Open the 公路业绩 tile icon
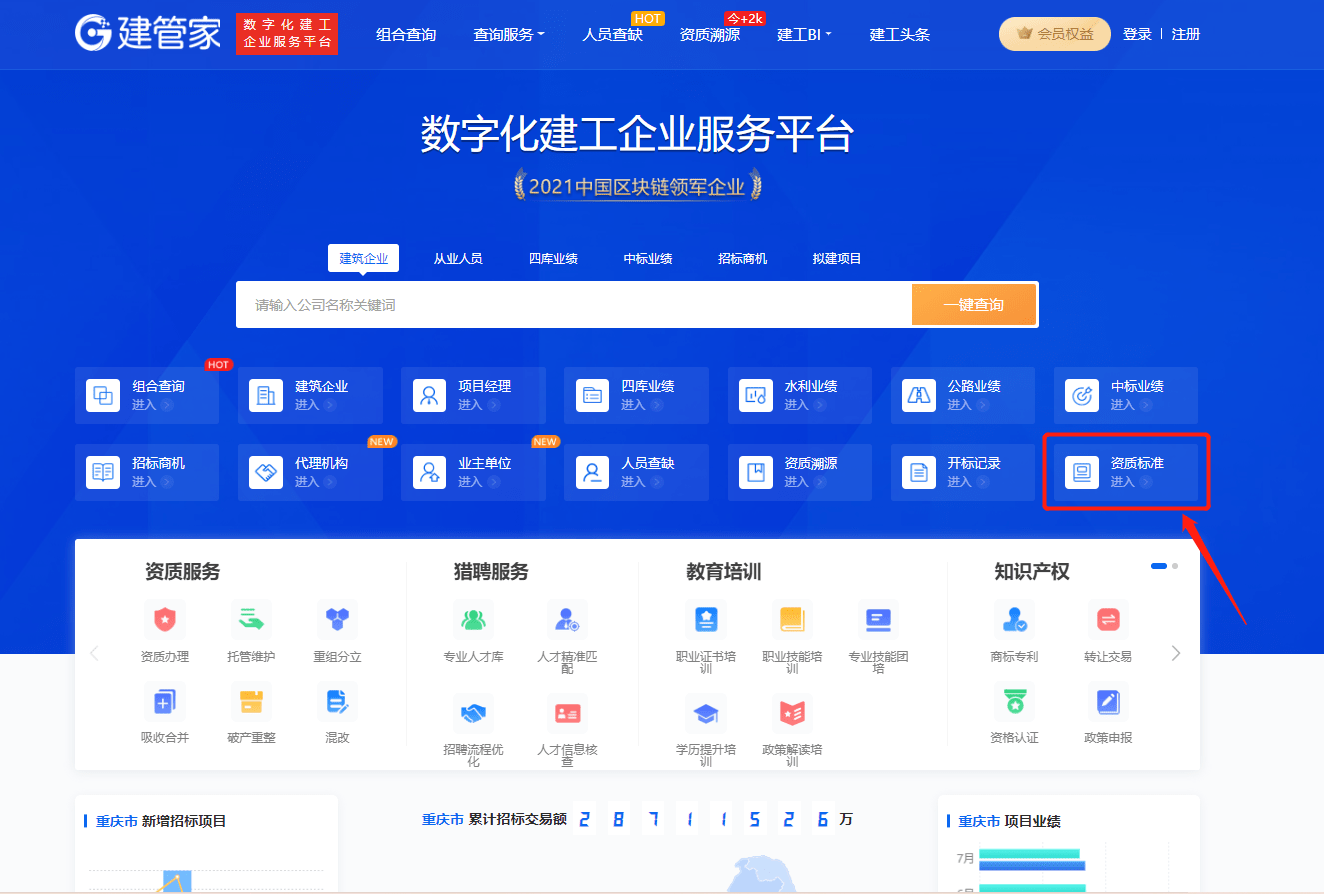The height and width of the screenshot is (894, 1324). (x=918, y=395)
